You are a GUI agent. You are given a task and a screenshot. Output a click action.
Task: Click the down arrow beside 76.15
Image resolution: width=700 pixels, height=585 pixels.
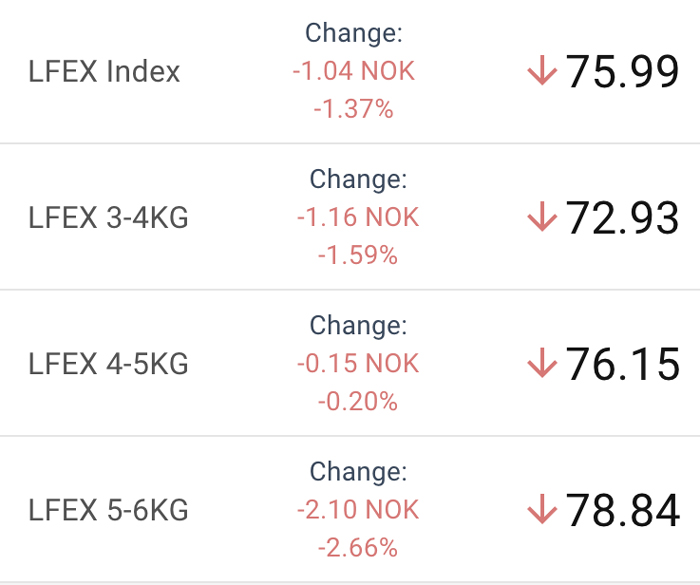(542, 363)
